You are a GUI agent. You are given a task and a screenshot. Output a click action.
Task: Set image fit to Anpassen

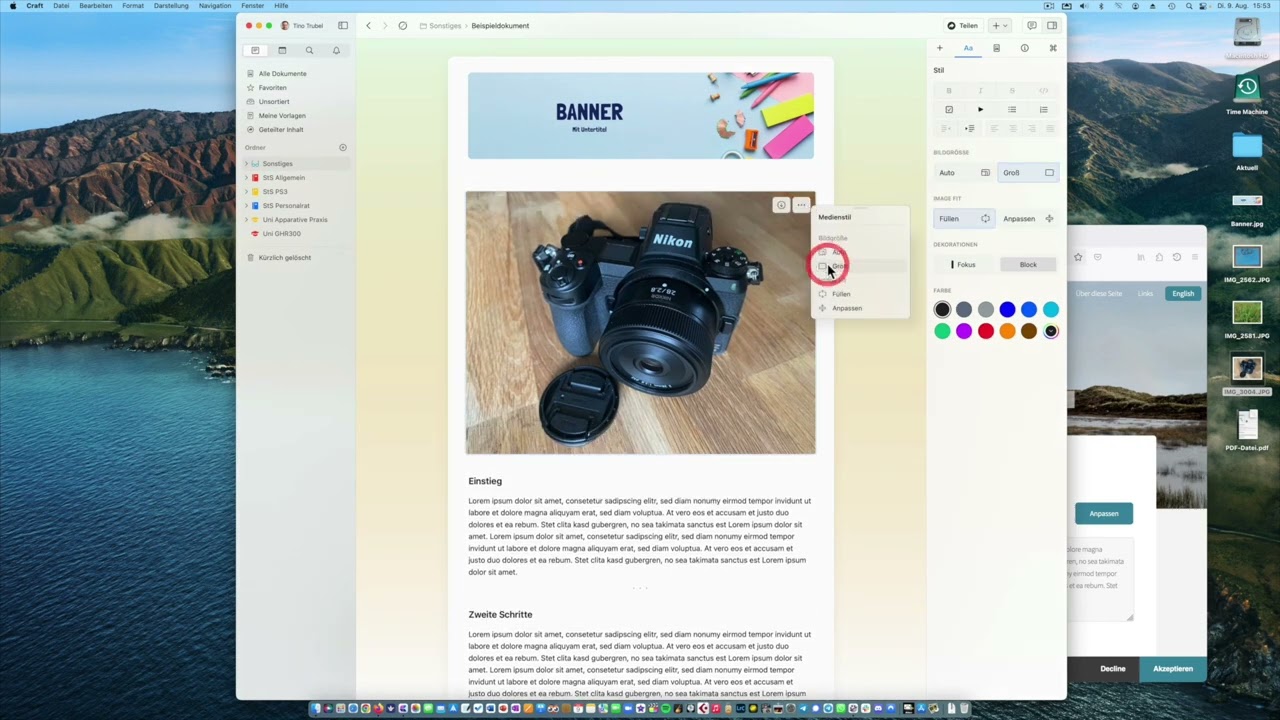[1028, 218]
